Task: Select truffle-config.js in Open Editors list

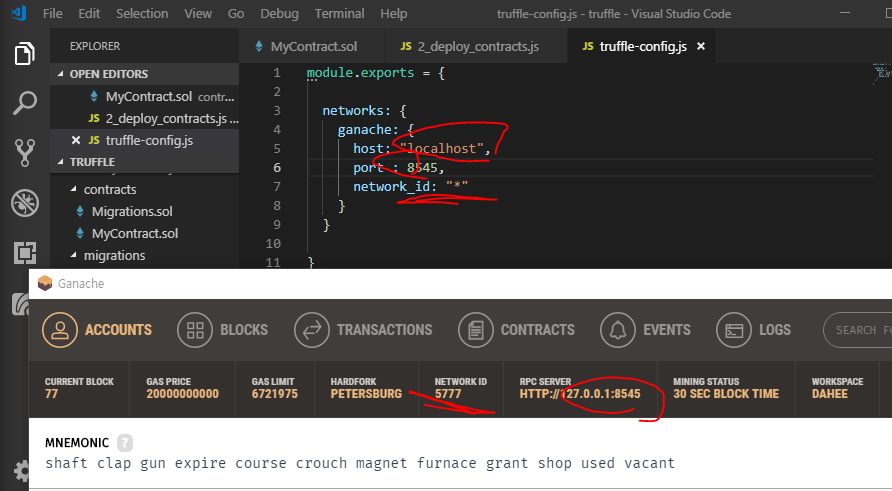Action: tap(144, 140)
